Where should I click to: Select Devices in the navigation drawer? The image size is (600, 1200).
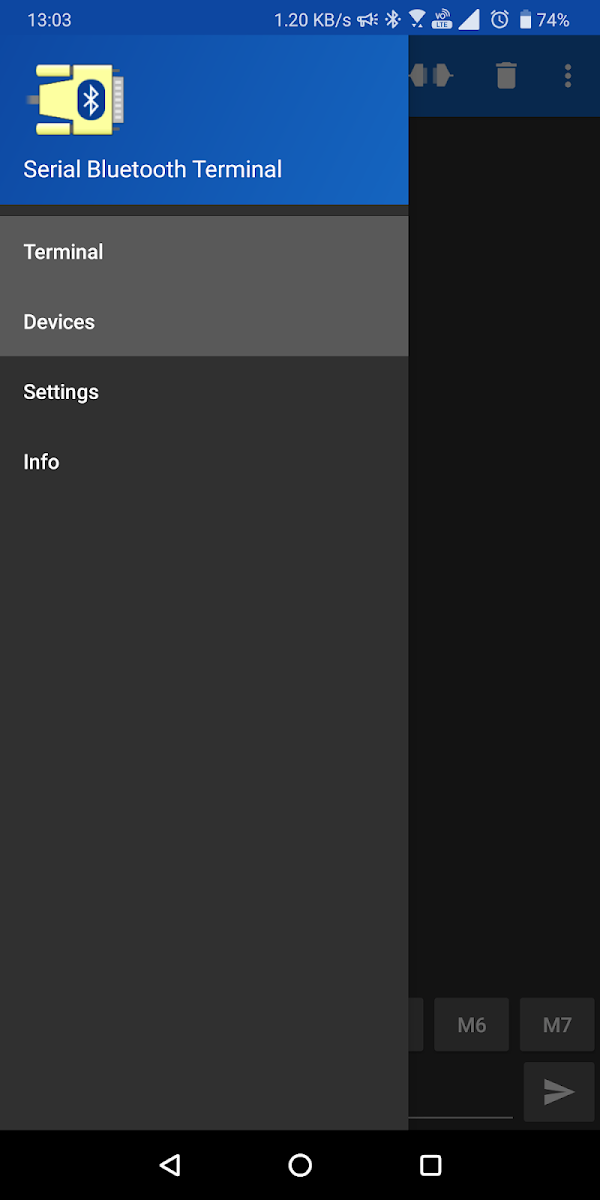[x=204, y=322]
